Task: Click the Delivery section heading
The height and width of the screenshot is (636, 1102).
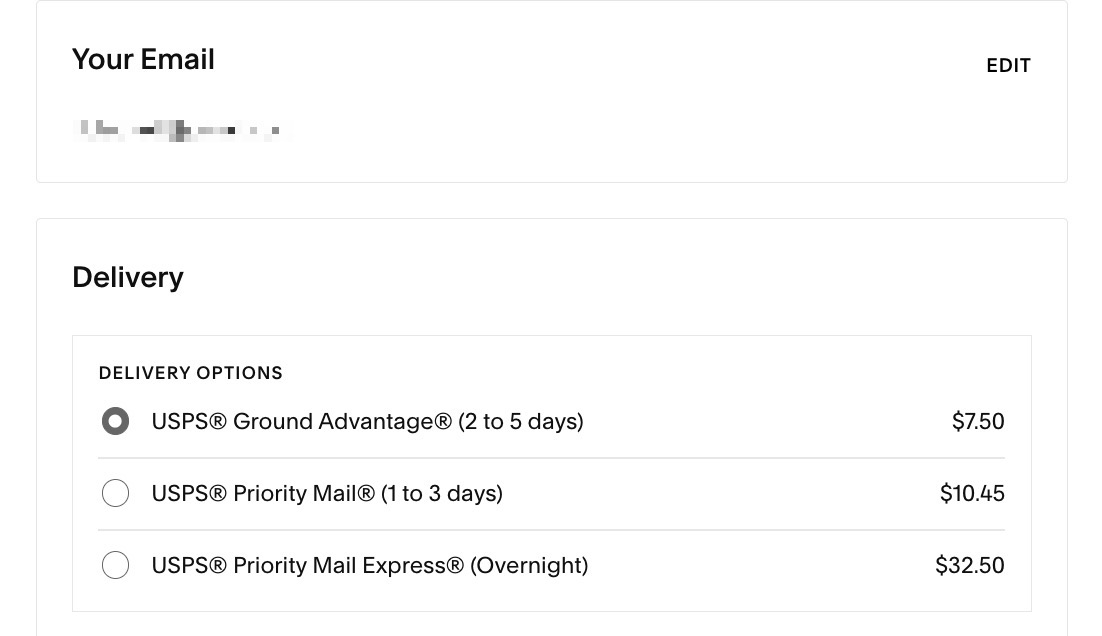Action: pos(127,277)
